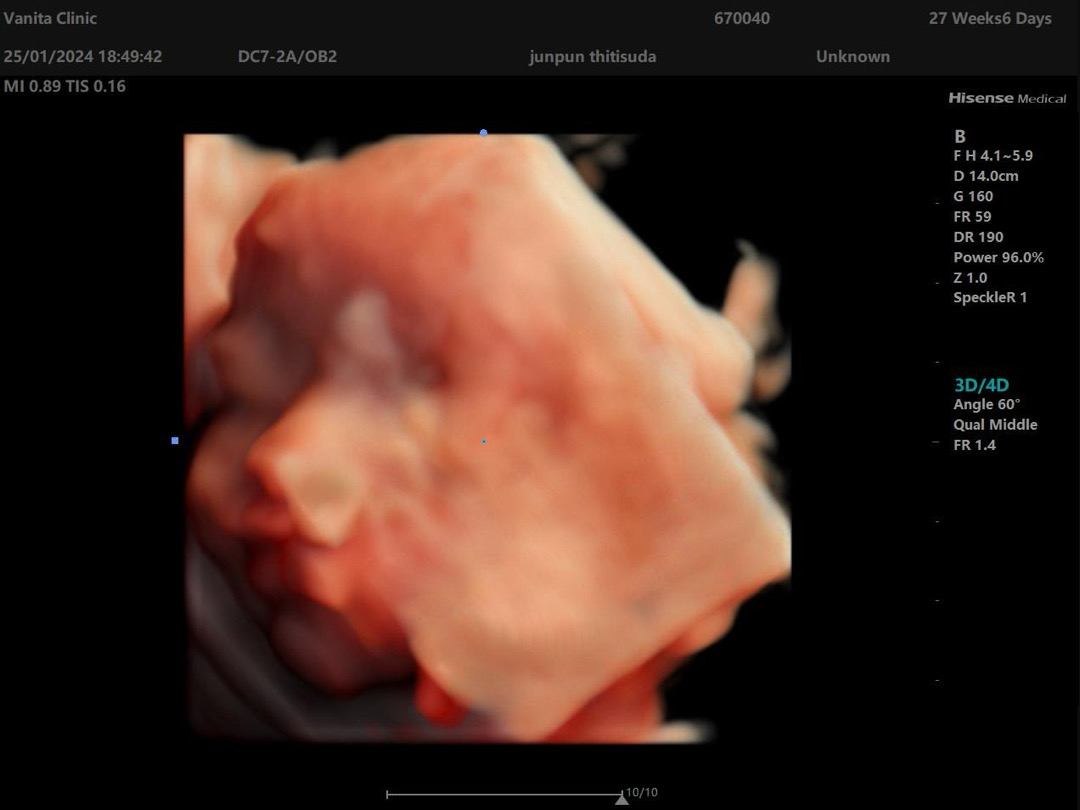Click the Qual Middle quality setting
The image size is (1080, 810).
click(995, 425)
